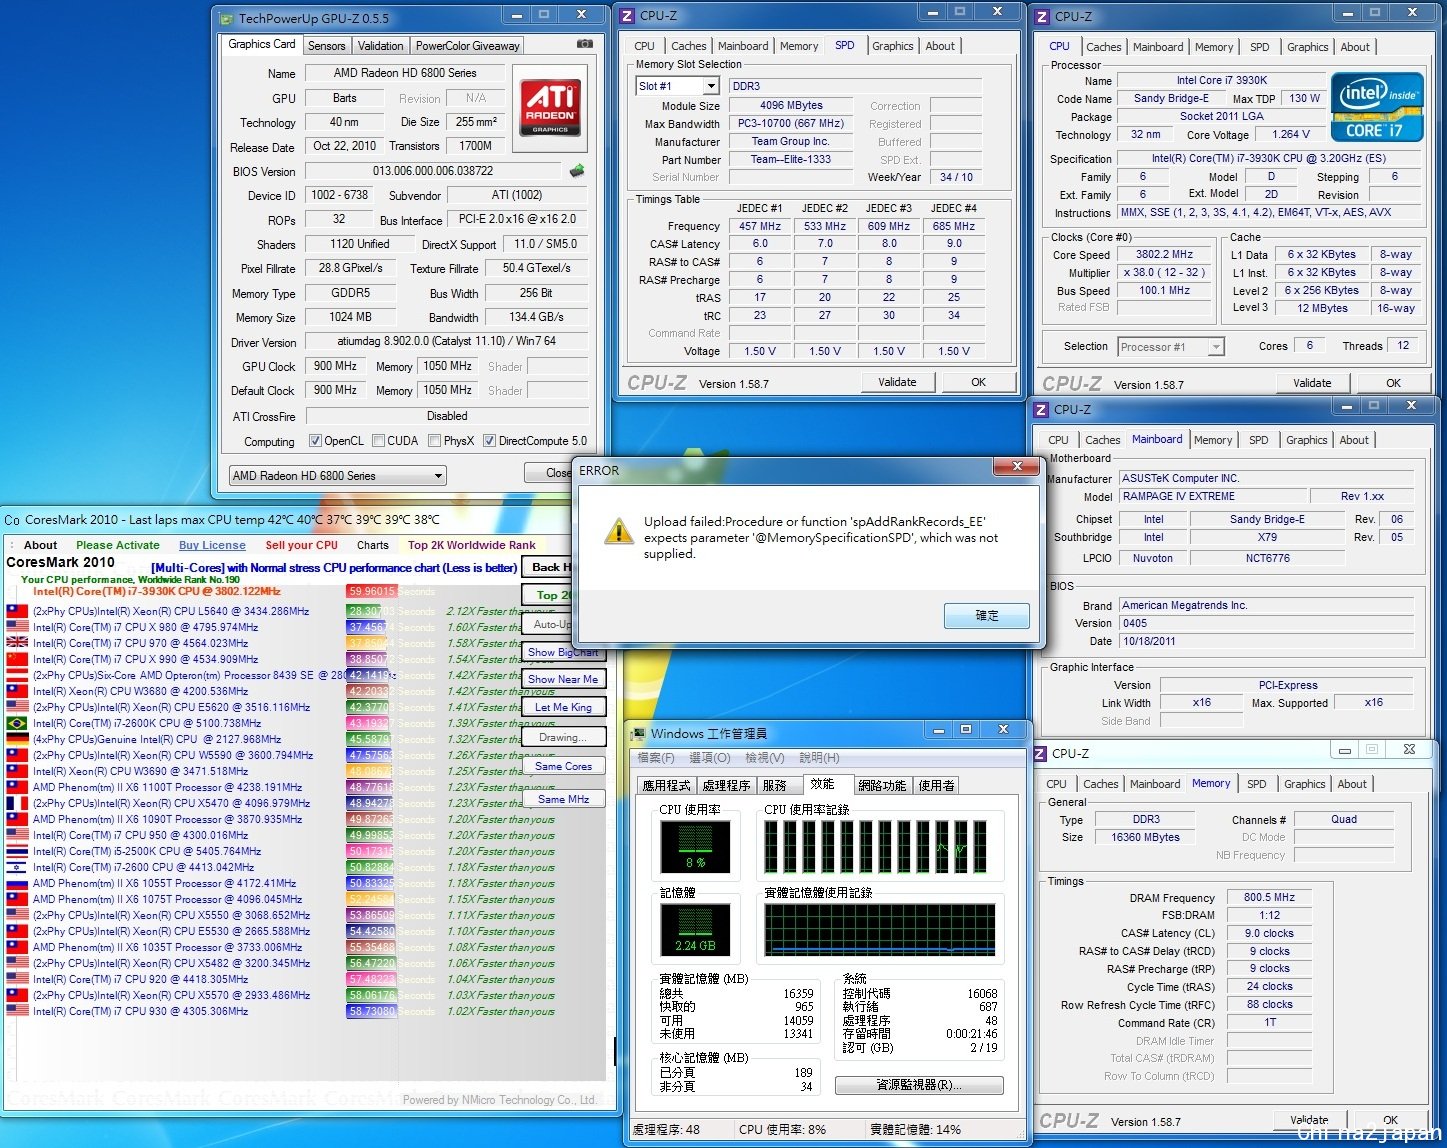This screenshot has height=1148, width=1447.
Task: Click the BIOS save chip icon in GPU-Z
Action: (x=576, y=171)
